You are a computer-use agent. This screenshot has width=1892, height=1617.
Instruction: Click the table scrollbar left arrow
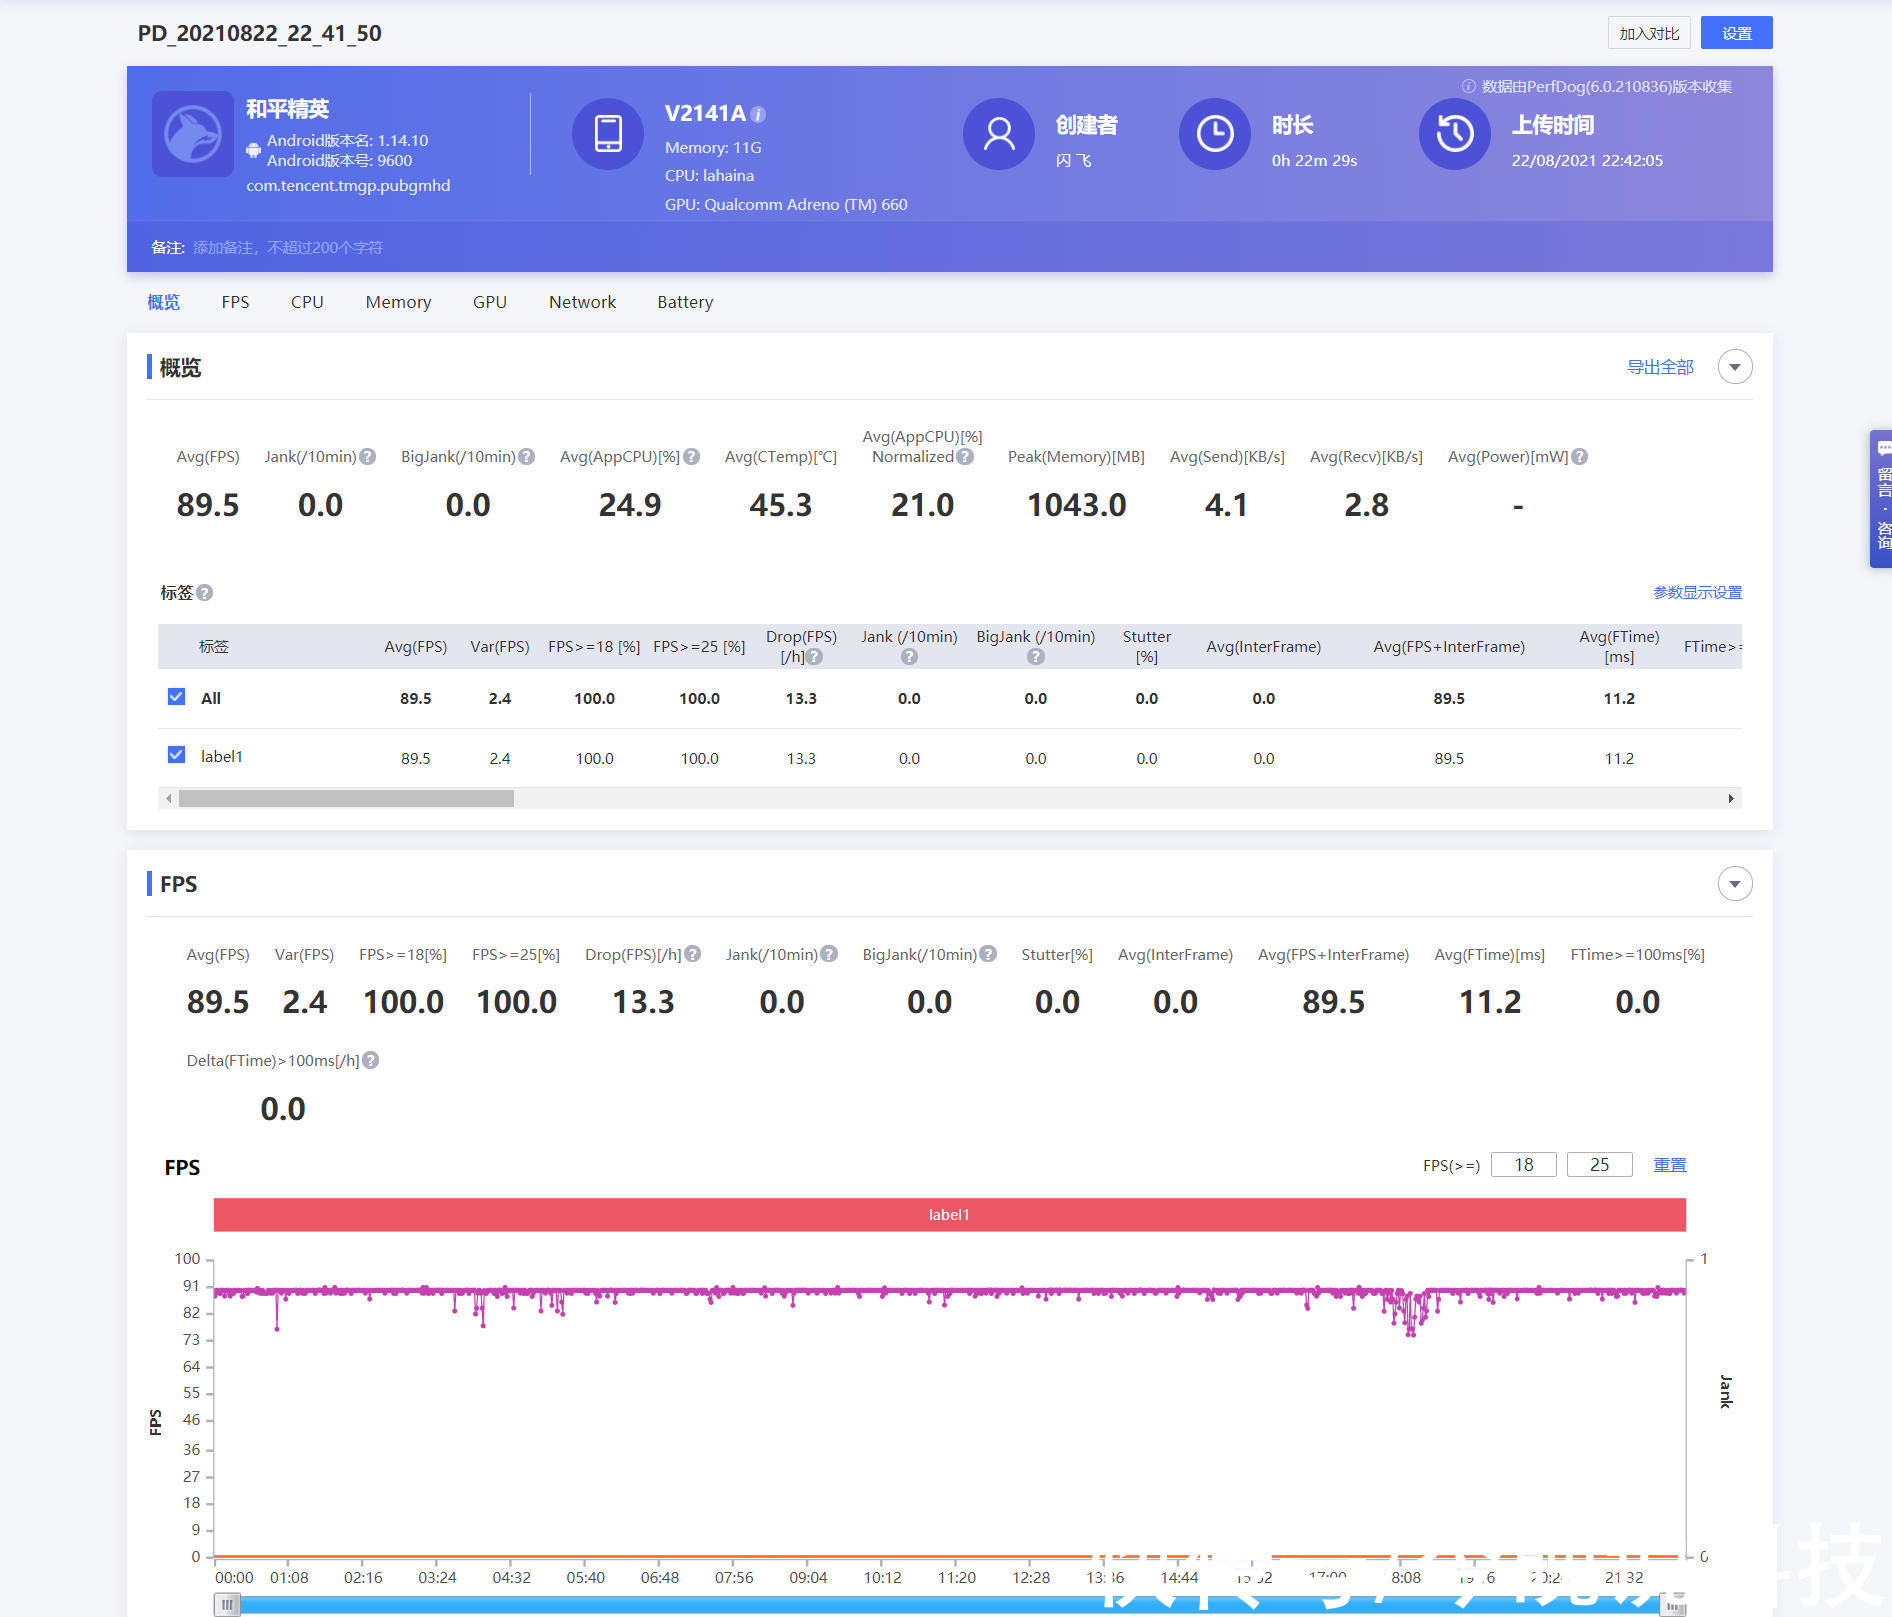point(169,798)
